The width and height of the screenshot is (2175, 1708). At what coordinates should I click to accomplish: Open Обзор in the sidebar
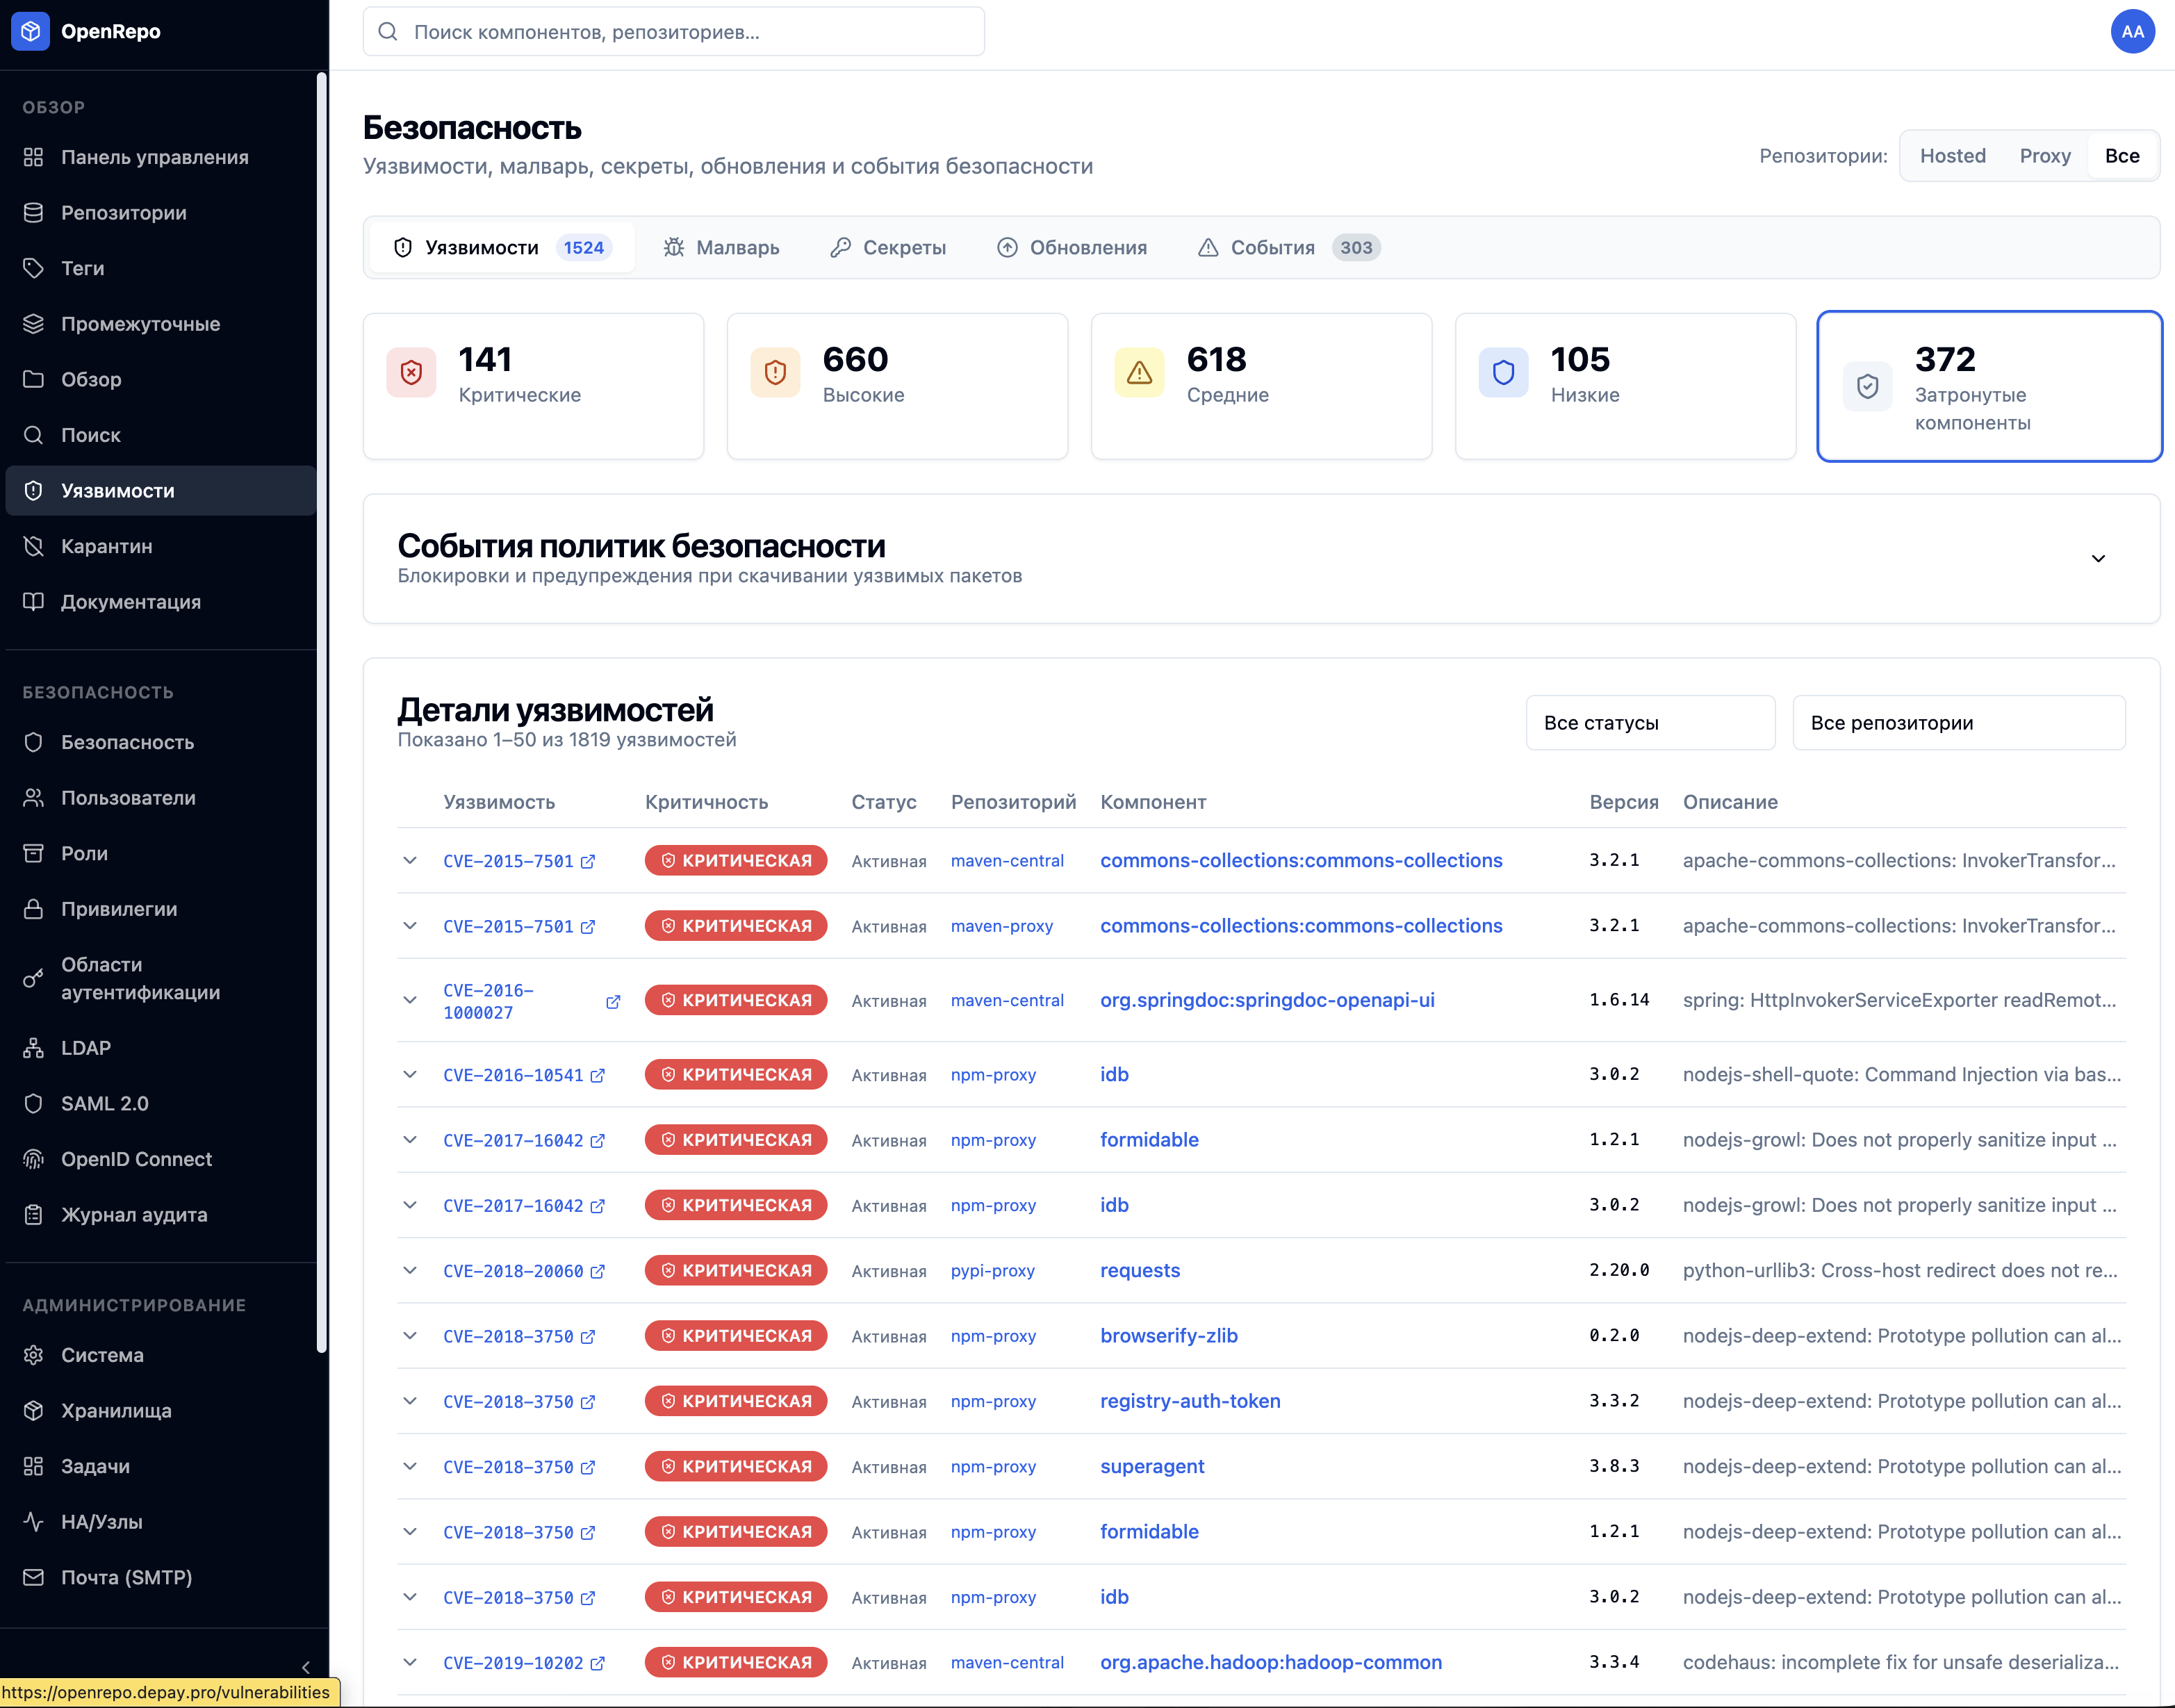click(160, 380)
